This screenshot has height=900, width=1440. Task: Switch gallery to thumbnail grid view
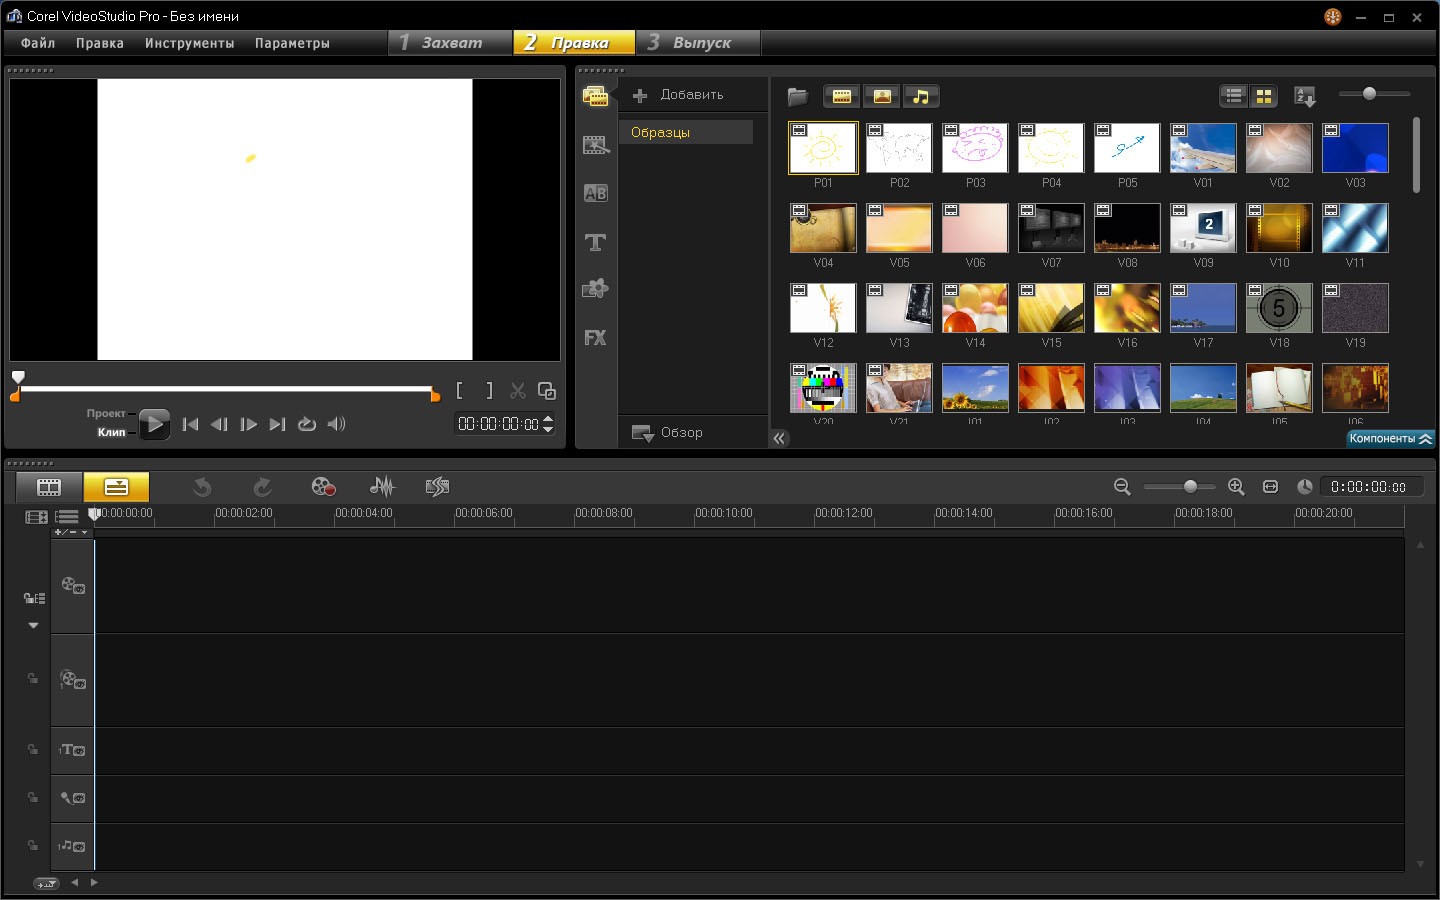tap(1263, 95)
